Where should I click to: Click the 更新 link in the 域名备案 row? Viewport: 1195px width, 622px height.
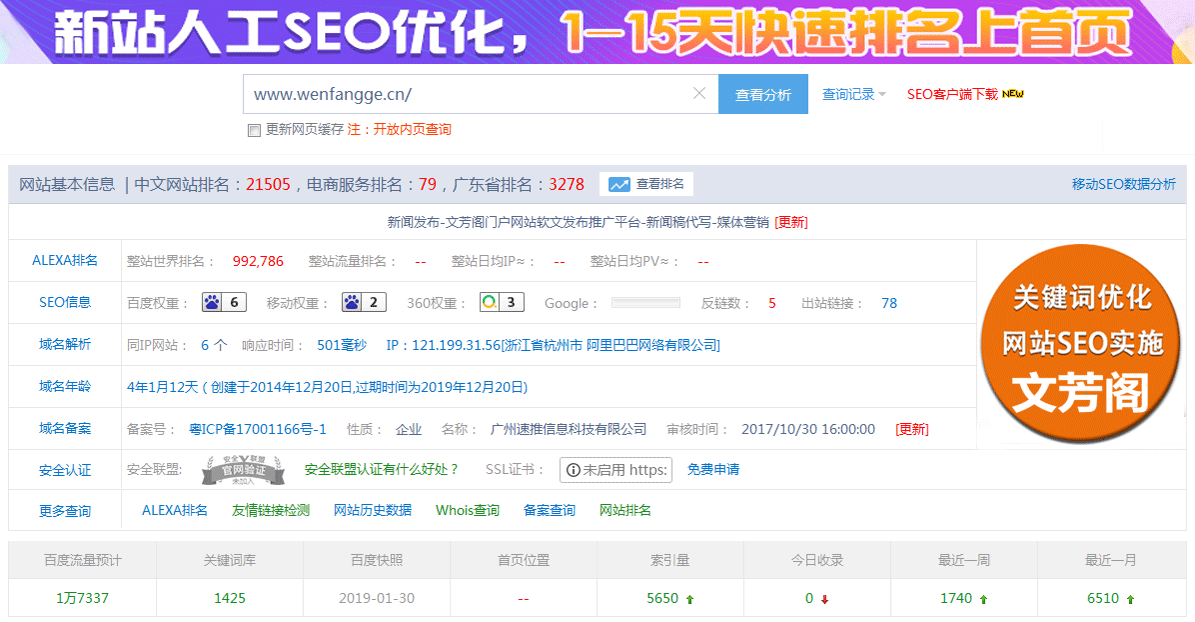click(912, 429)
